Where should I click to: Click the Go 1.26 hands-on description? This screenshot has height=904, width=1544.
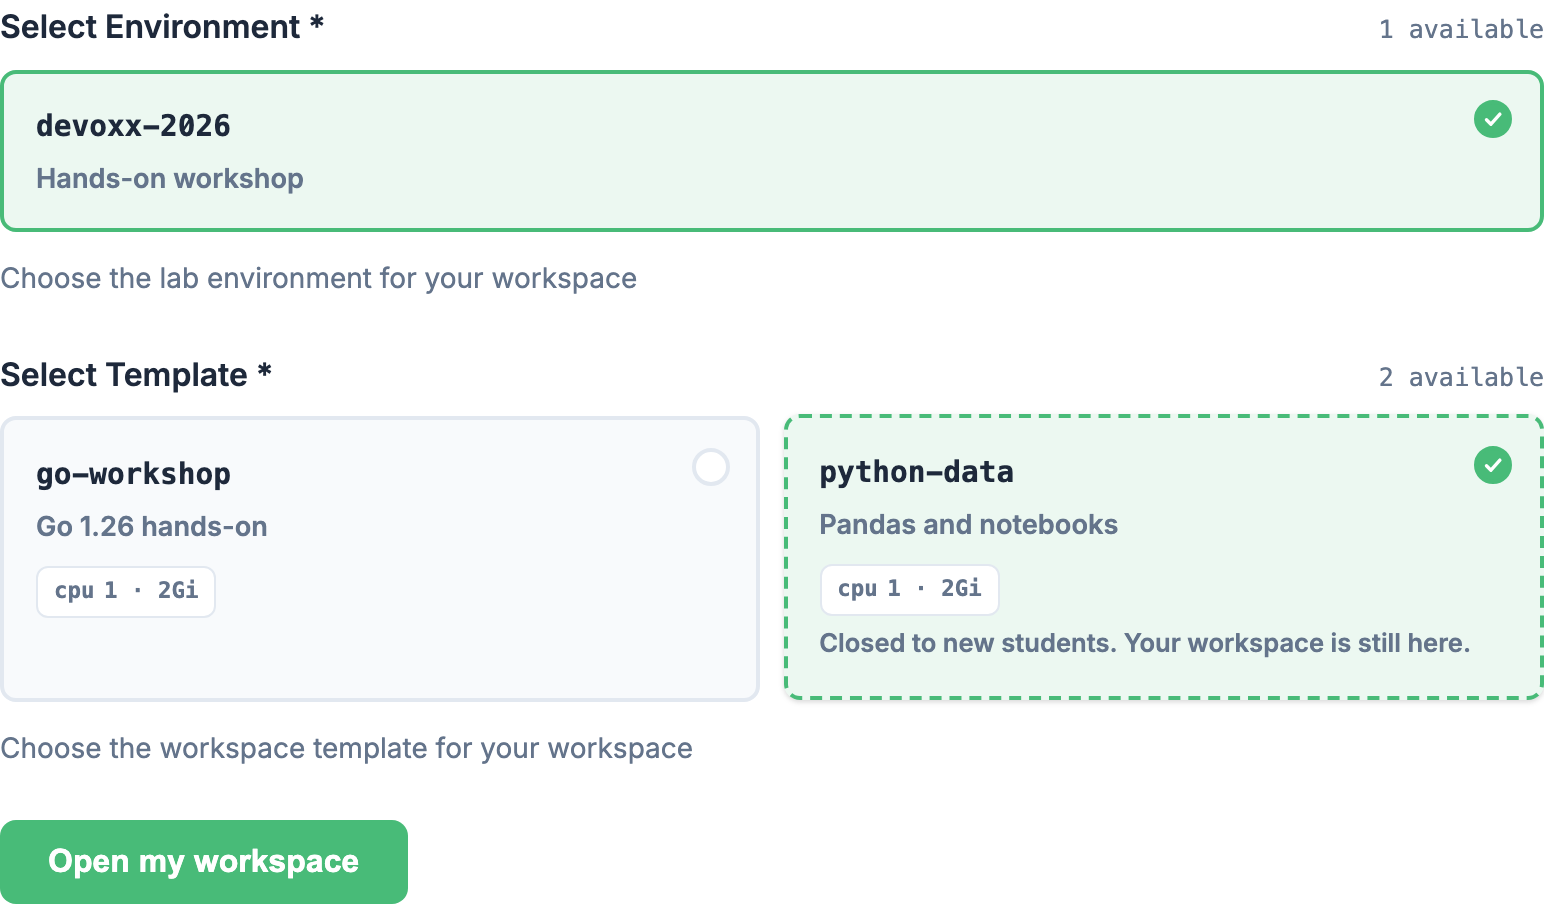152,527
